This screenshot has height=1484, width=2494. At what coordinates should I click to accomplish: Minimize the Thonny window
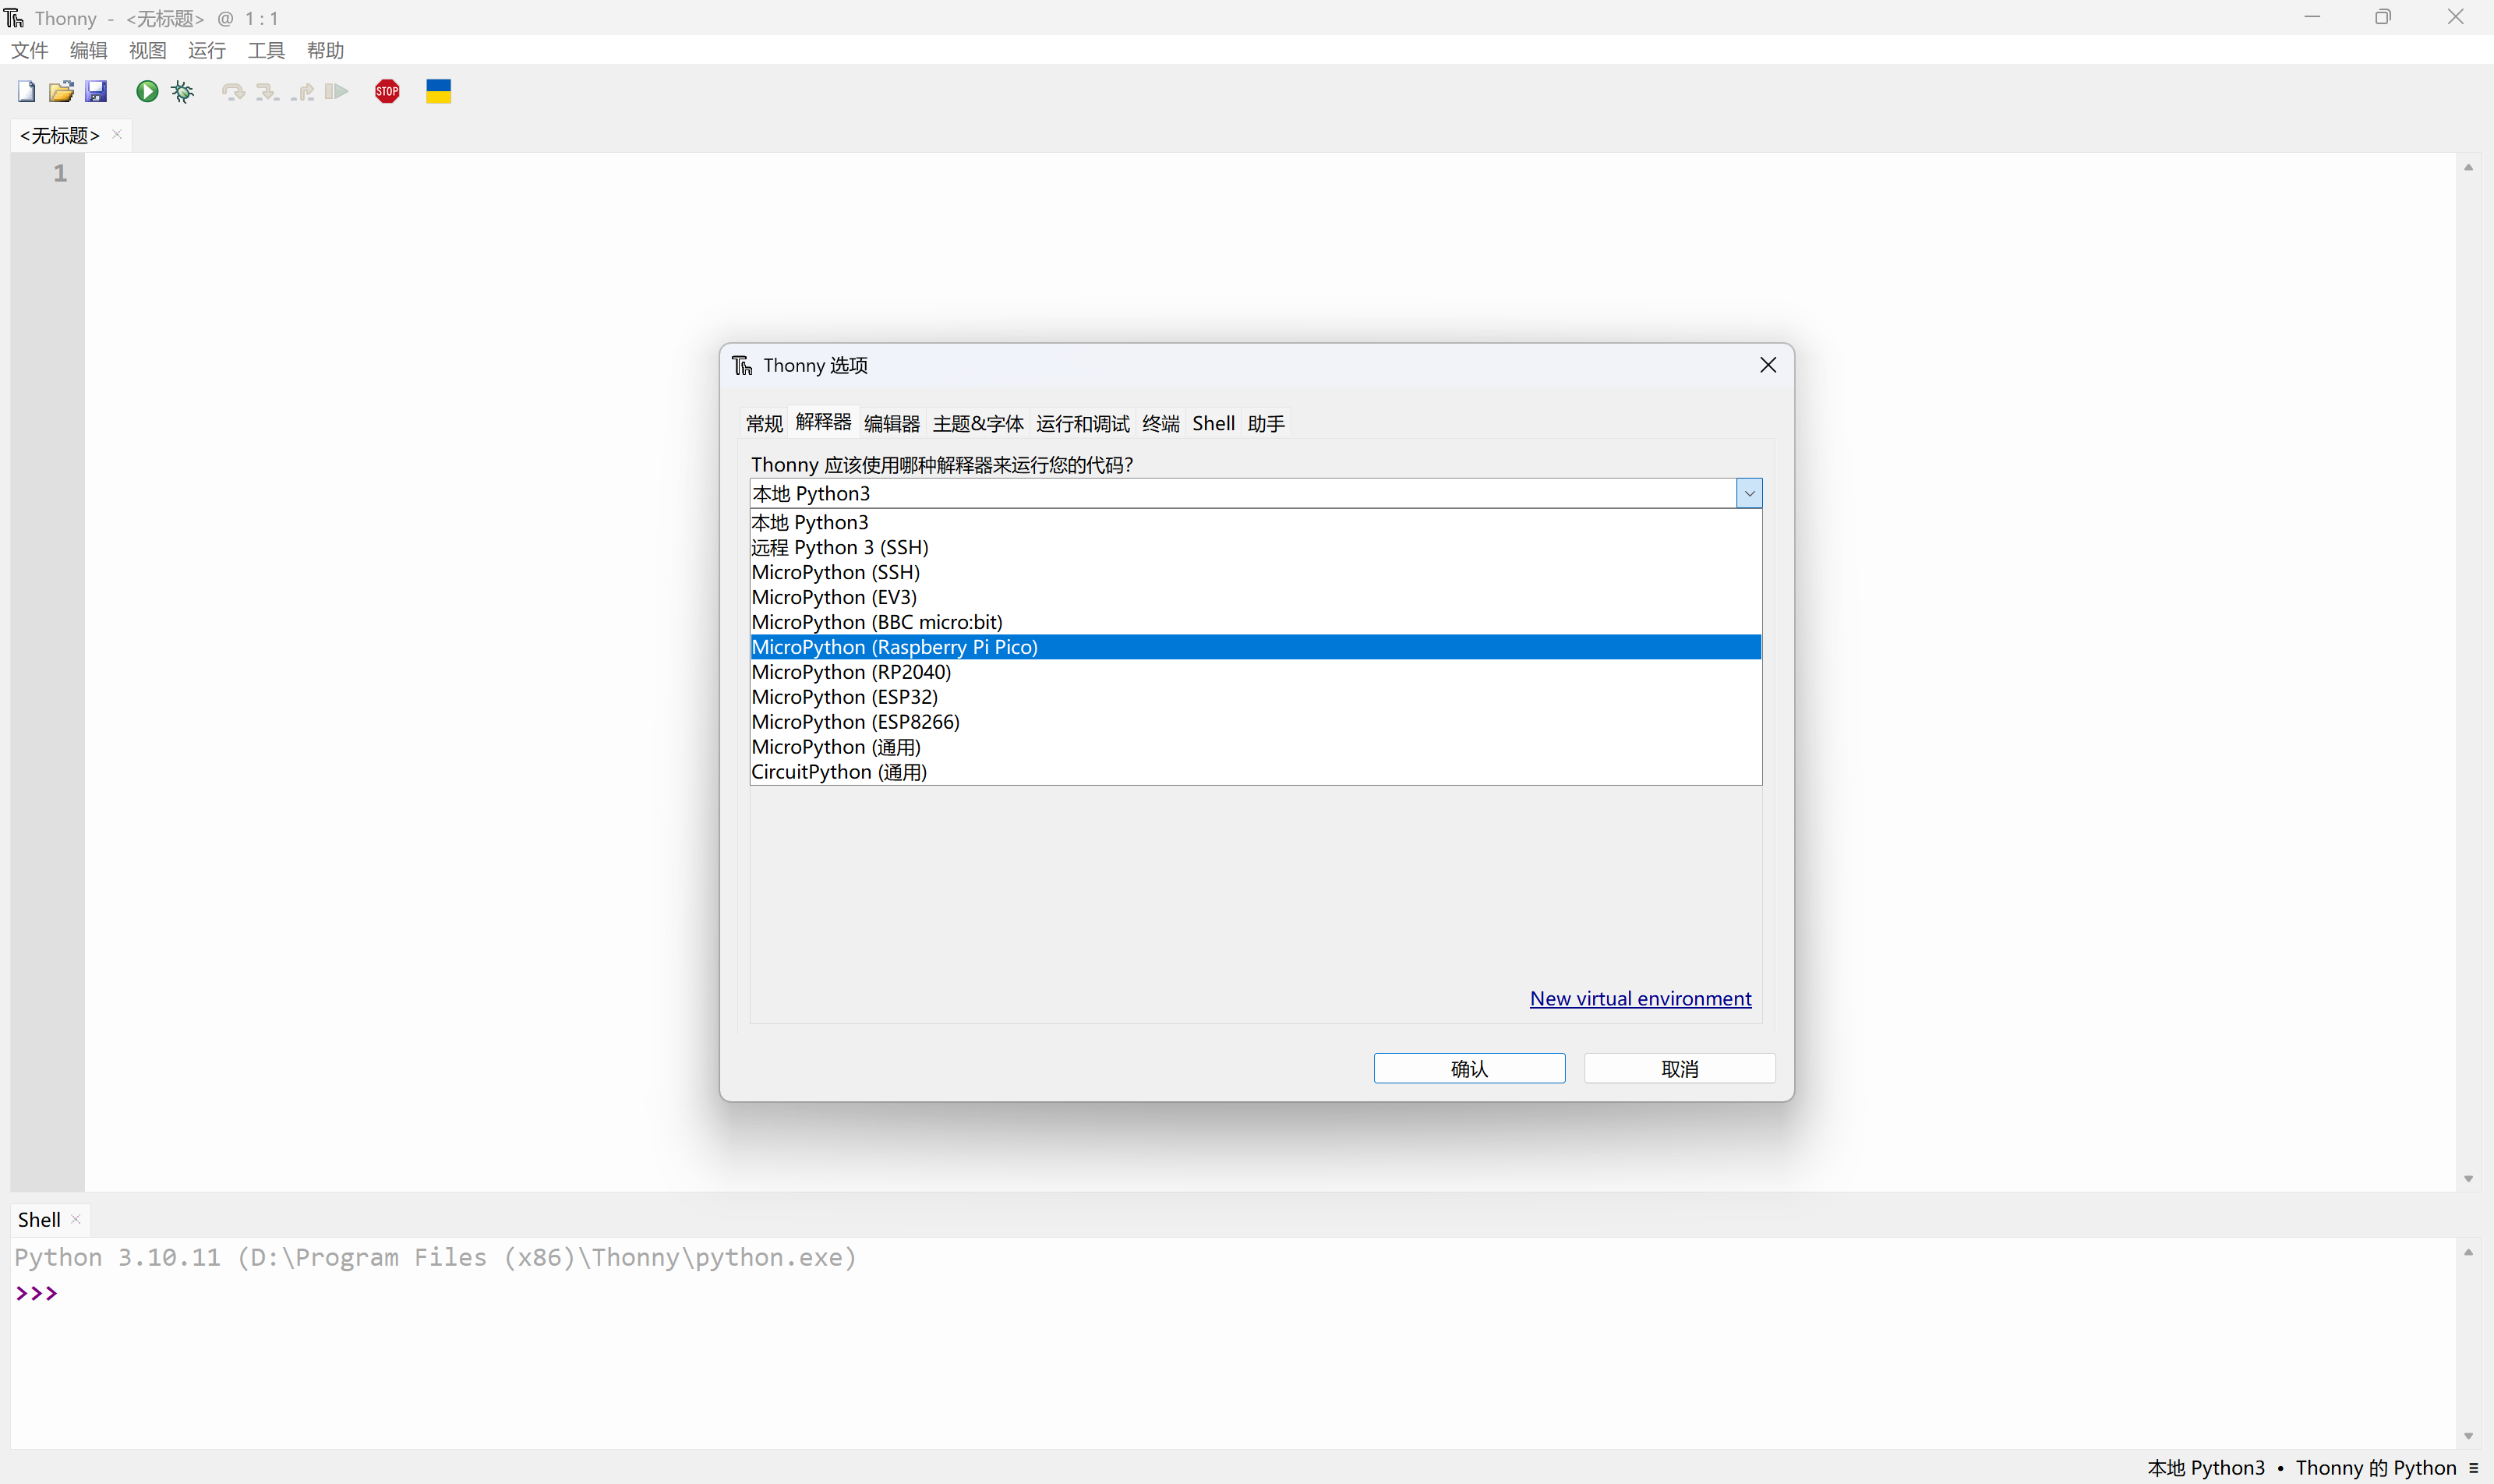pyautogui.click(x=2312, y=17)
